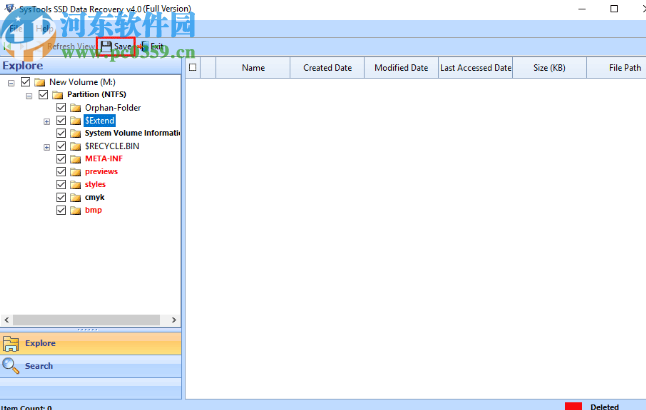Toggle System Volume Information checkbox
The width and height of the screenshot is (646, 410).
click(61, 133)
